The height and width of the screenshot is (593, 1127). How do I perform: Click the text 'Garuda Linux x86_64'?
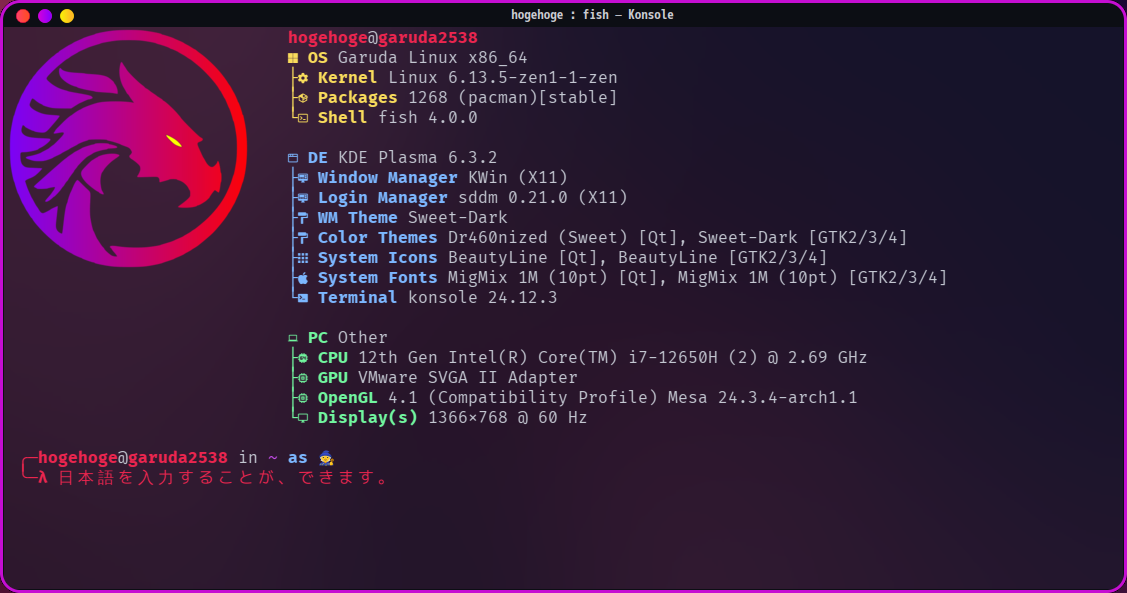(433, 58)
